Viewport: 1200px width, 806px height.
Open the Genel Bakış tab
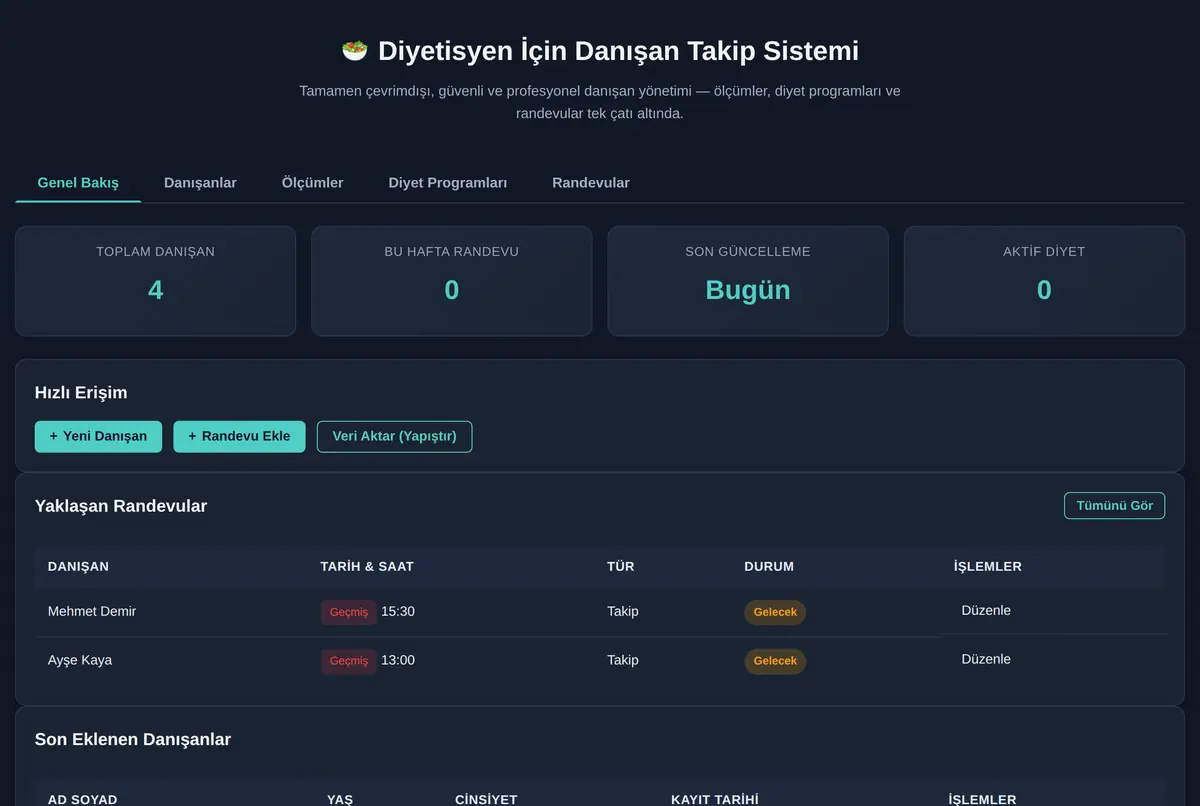(x=78, y=183)
